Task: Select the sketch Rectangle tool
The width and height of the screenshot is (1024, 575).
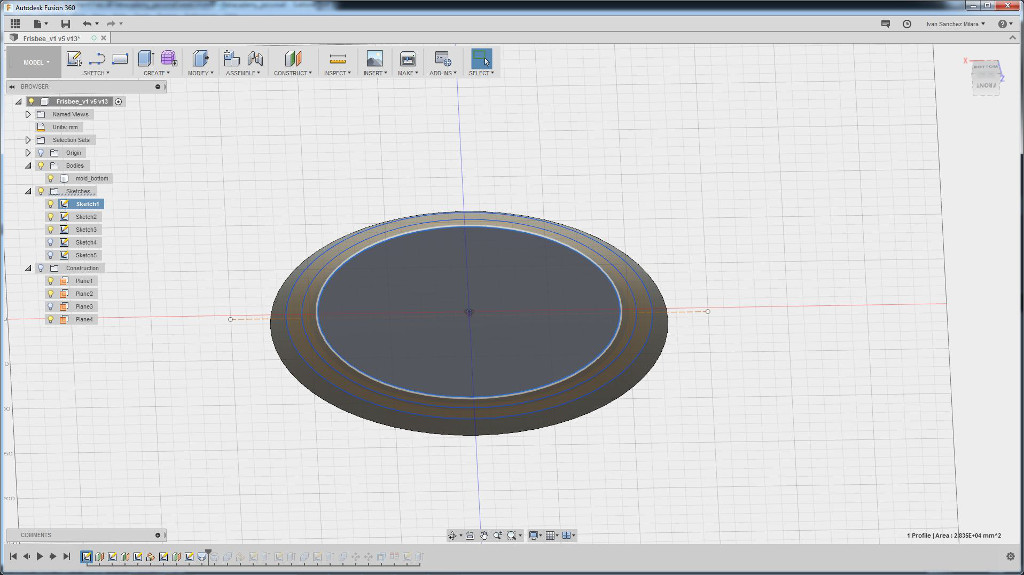Action: [x=120, y=59]
